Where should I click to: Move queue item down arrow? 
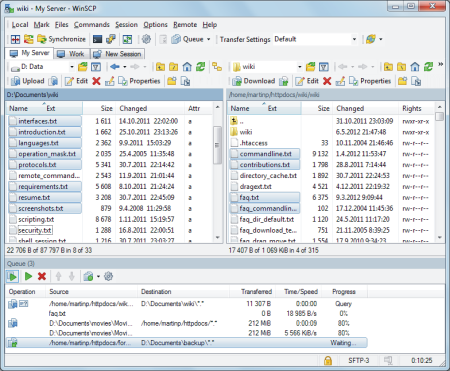point(72,276)
